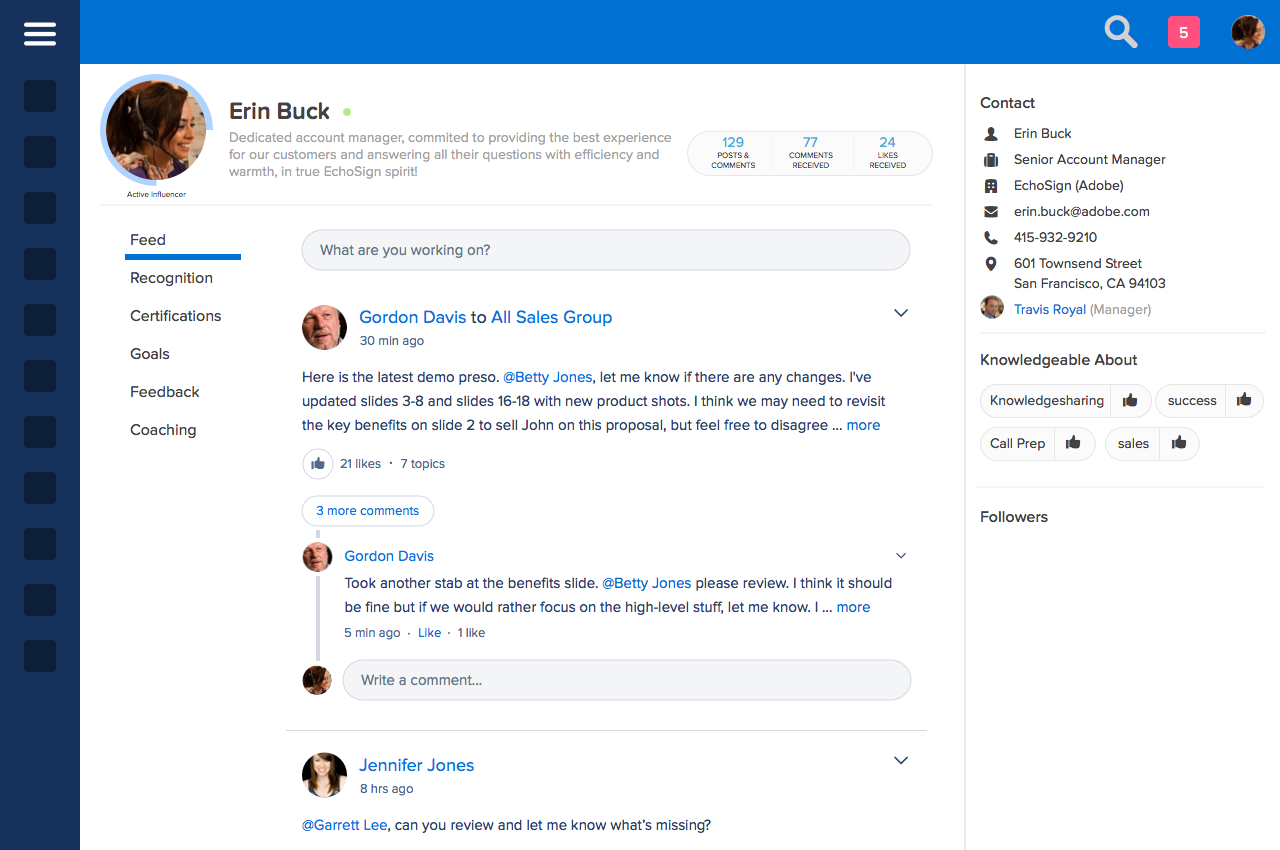This screenshot has width=1280, height=850.
Task: Click the @Betty Jones mention in the comment
Action: [646, 583]
